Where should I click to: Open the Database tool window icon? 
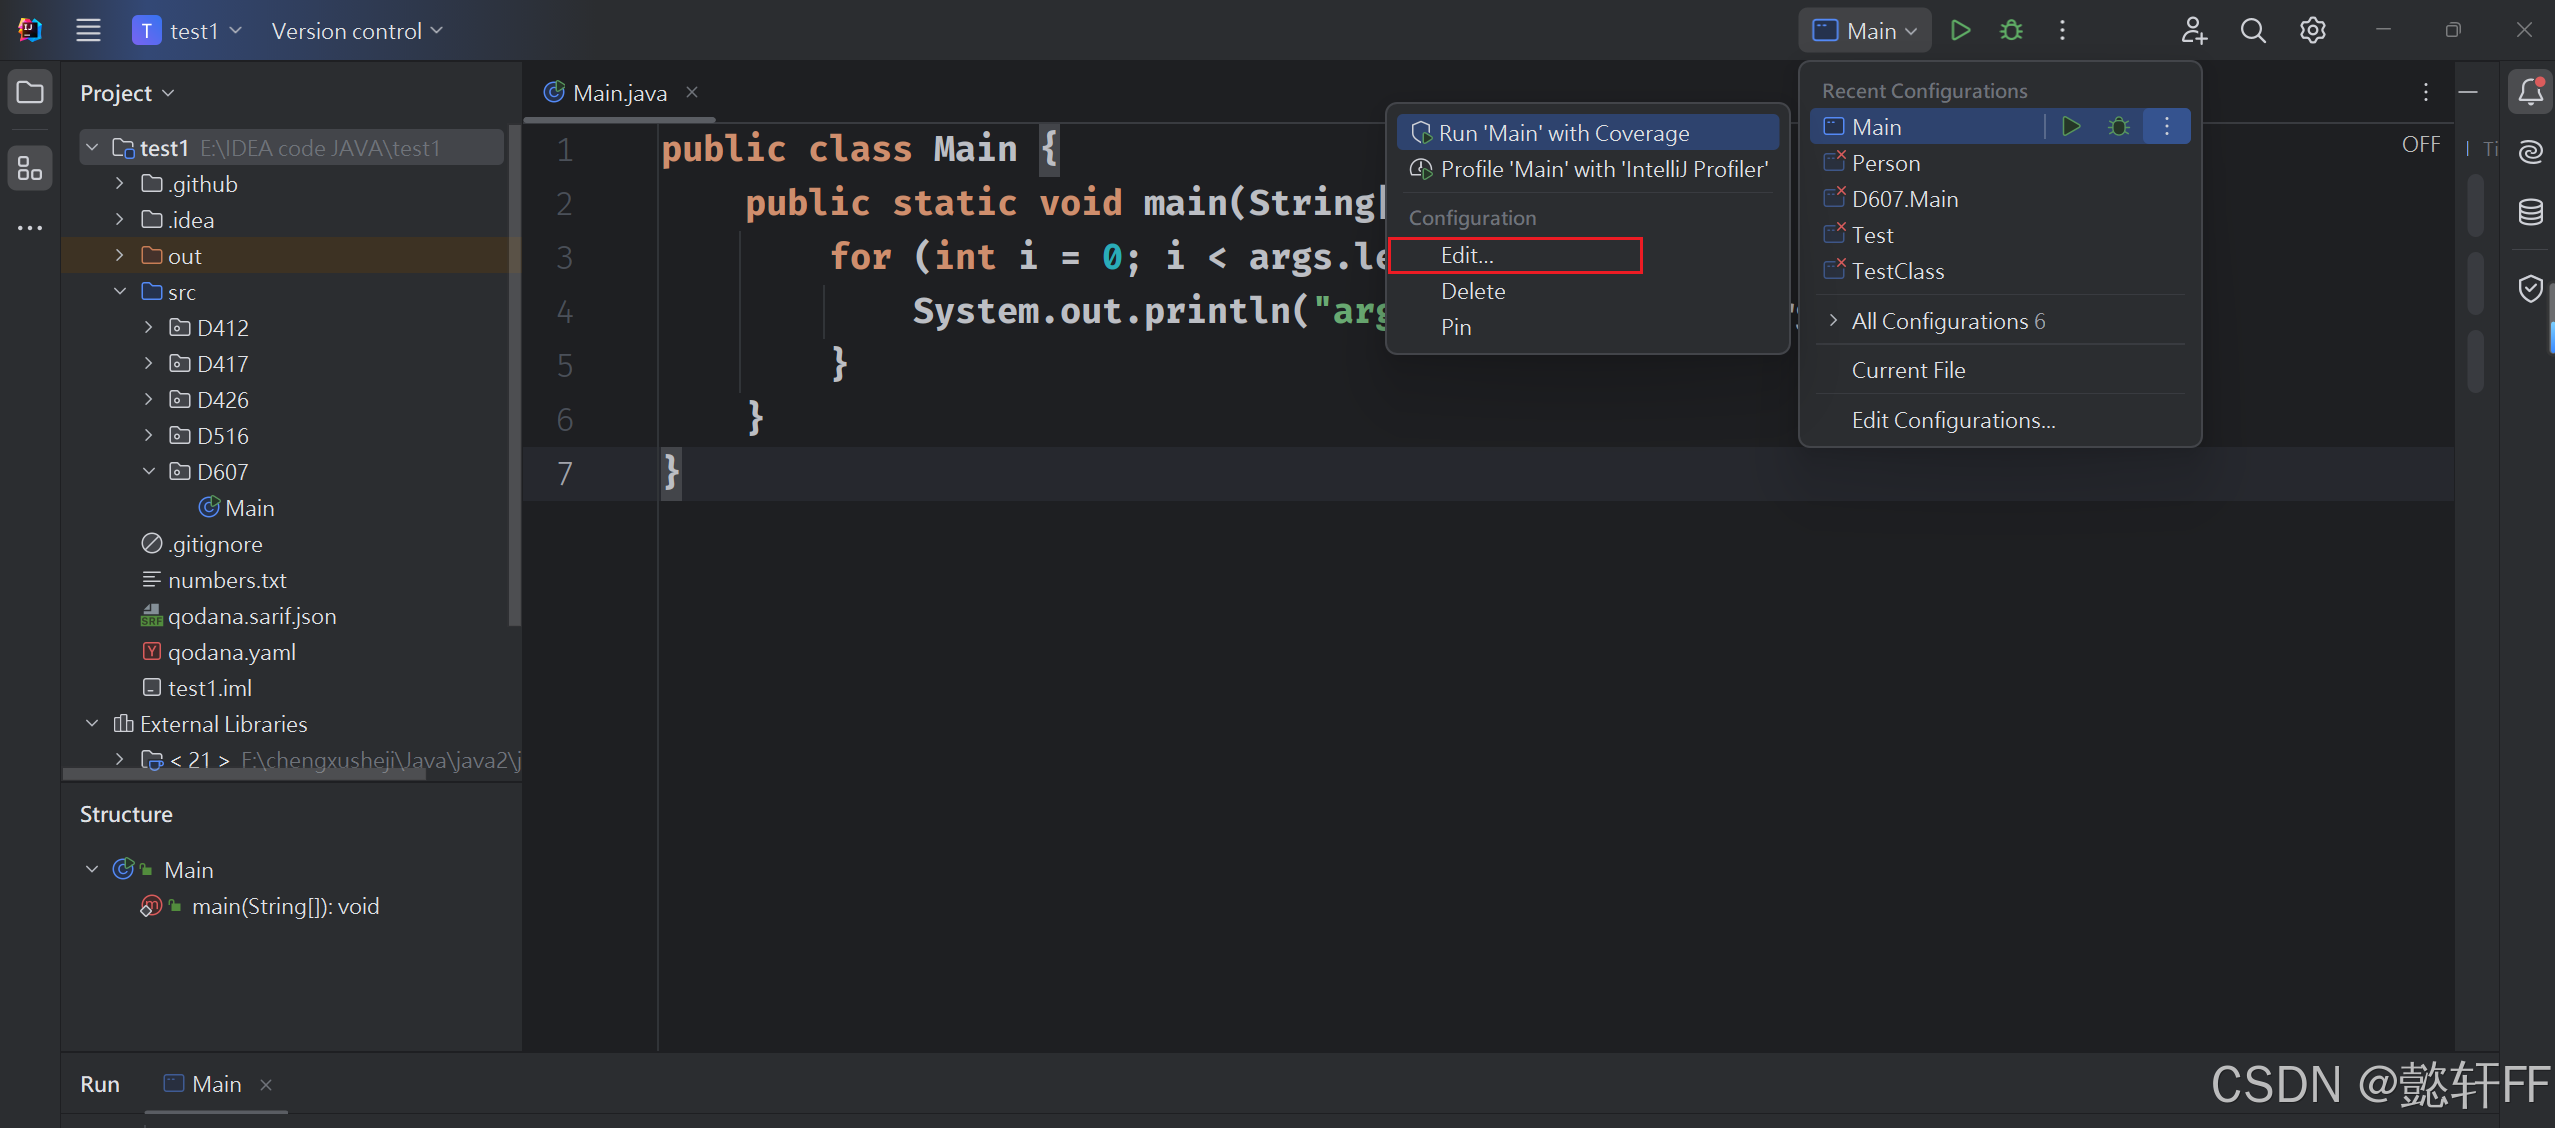(x=2530, y=212)
